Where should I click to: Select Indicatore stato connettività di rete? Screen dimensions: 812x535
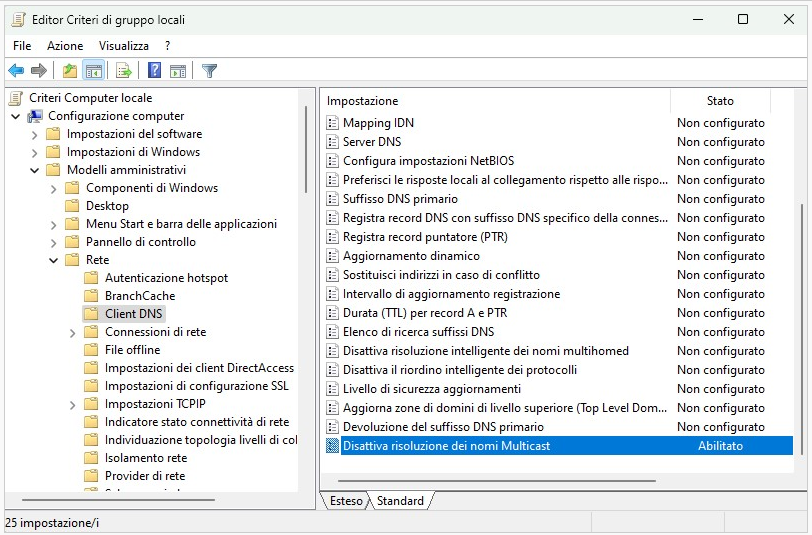[x=197, y=422]
